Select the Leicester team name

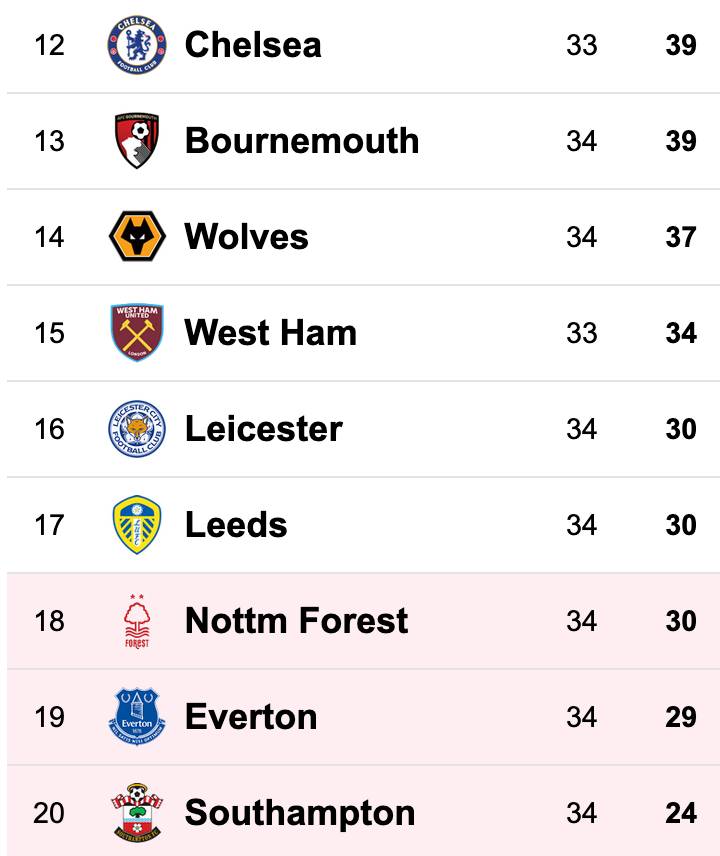pyautogui.click(x=264, y=429)
